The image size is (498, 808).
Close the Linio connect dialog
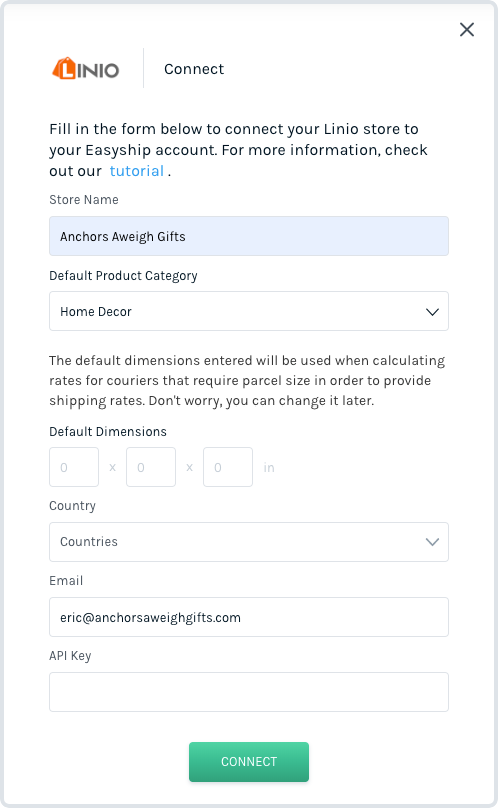click(x=467, y=29)
